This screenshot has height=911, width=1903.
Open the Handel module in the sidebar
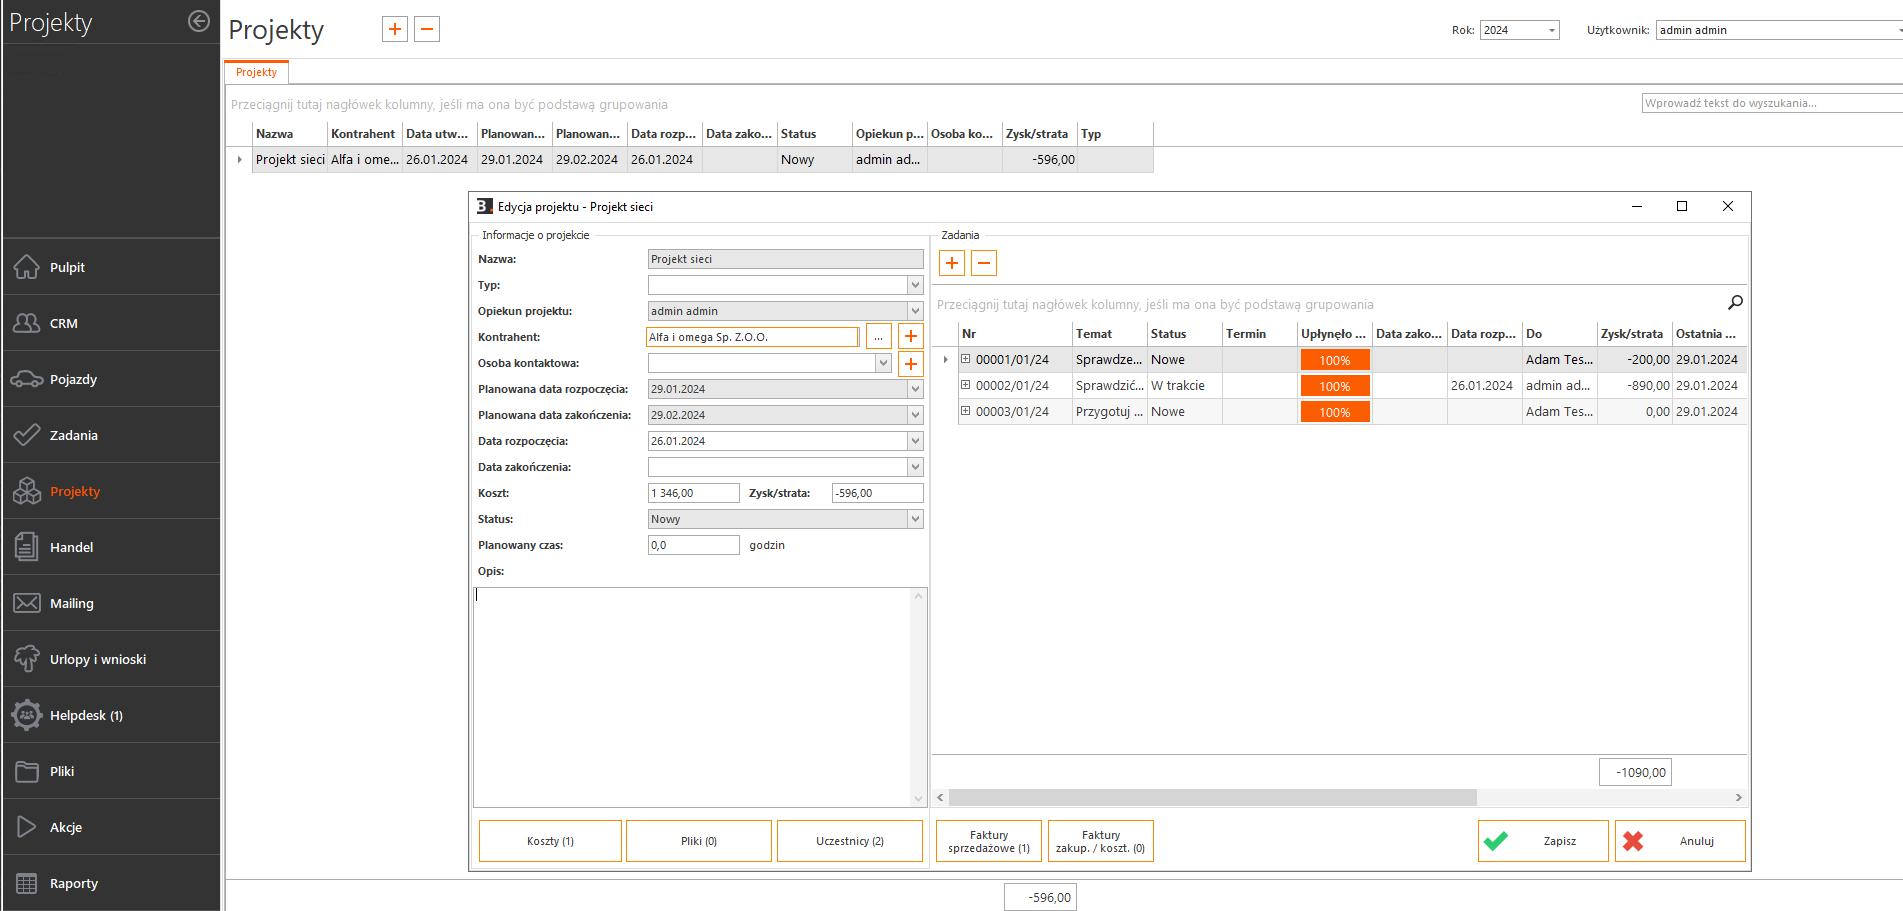click(110, 547)
